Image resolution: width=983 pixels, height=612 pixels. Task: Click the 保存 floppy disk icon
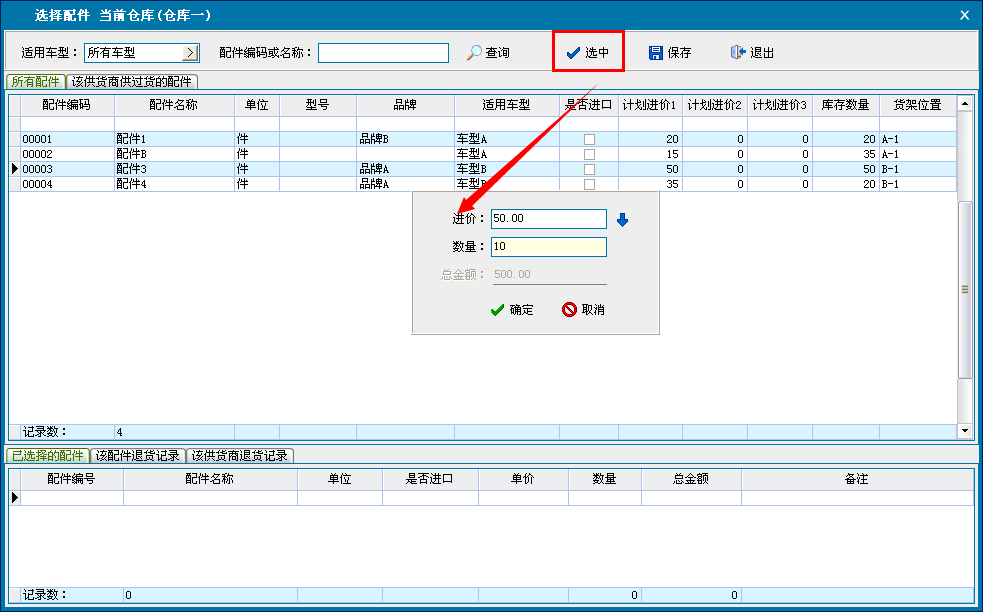[656, 53]
